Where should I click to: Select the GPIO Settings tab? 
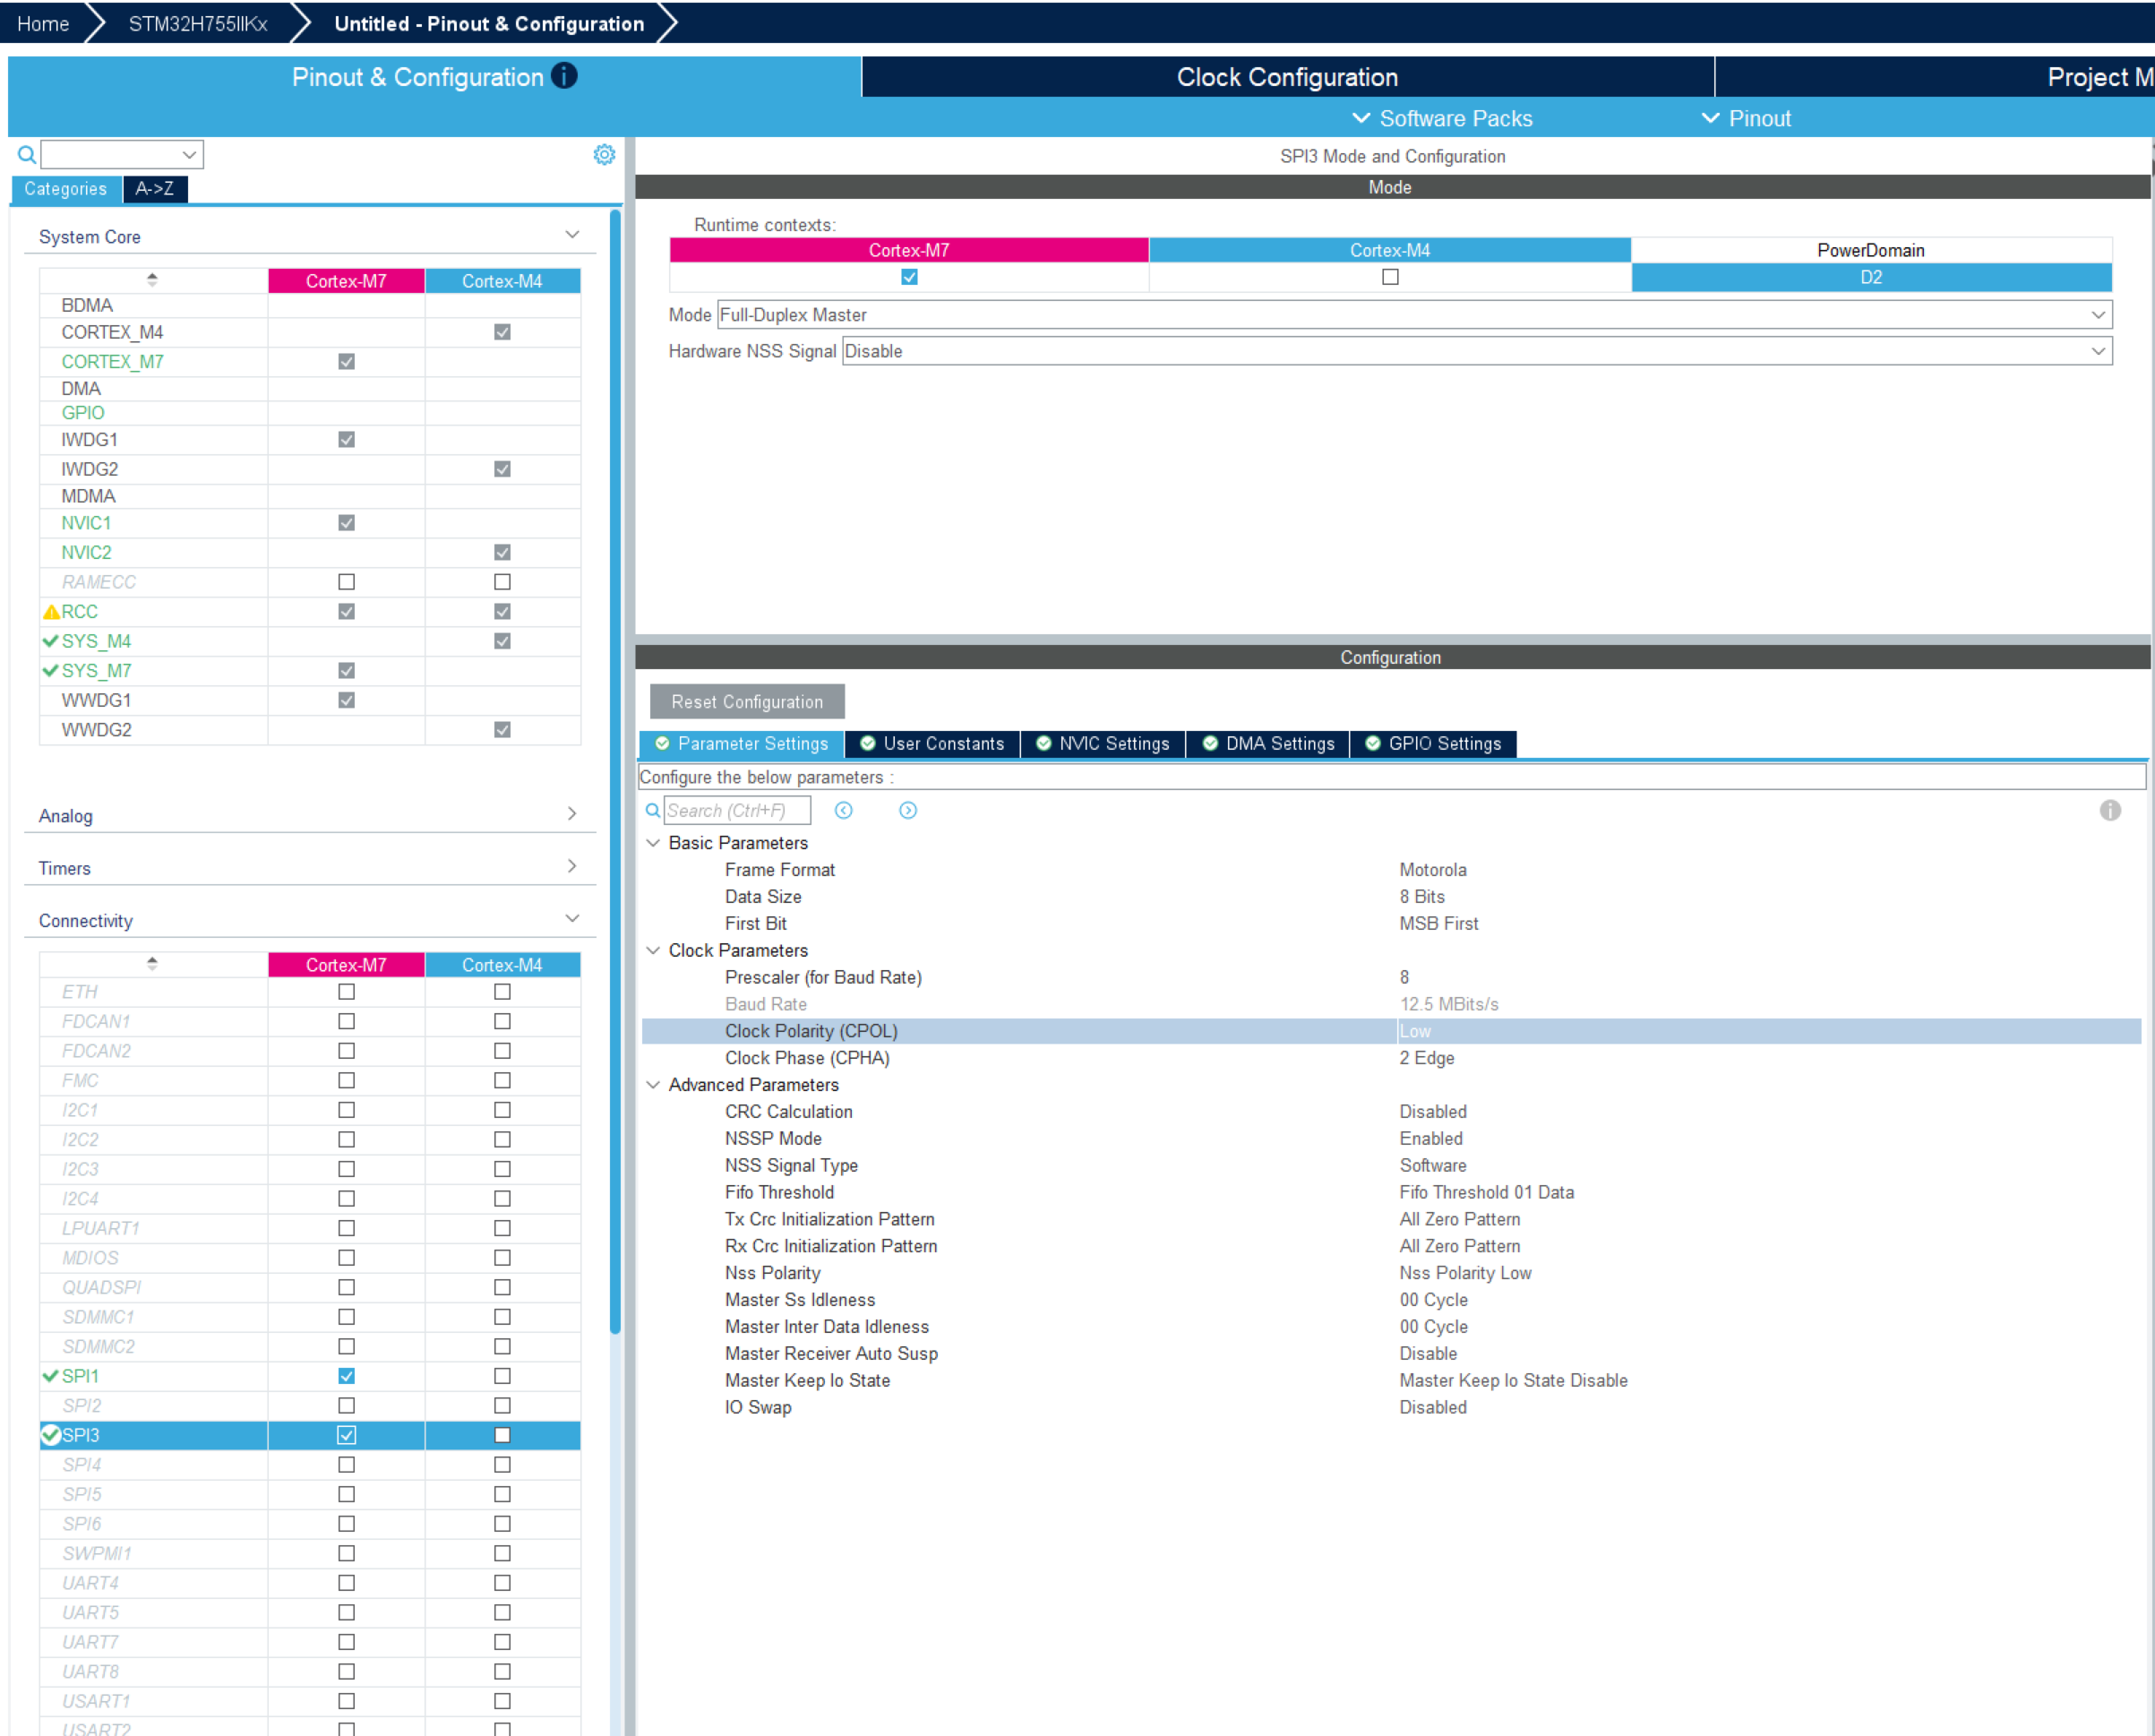(1433, 744)
